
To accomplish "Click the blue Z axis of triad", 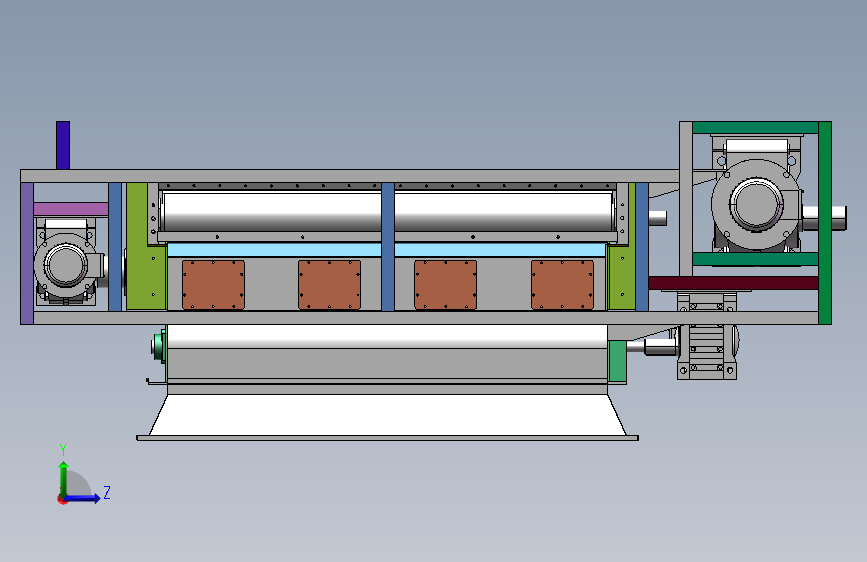I will point(82,498).
